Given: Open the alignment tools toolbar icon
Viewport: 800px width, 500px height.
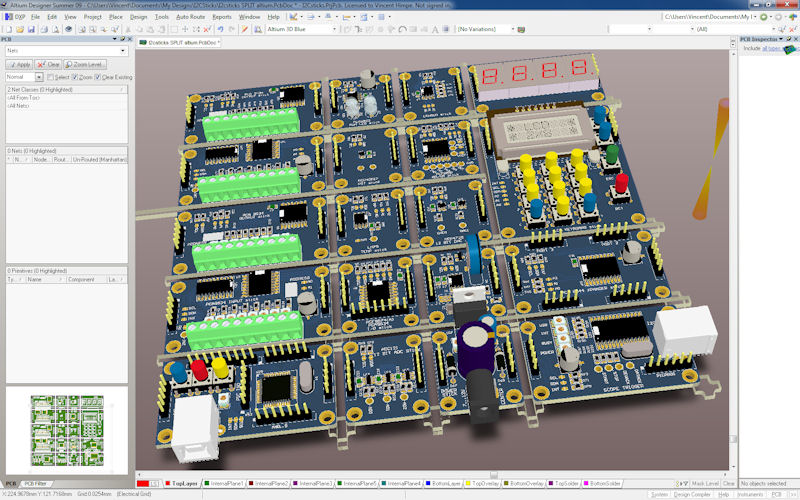Looking at the screenshot, I should point(311,17).
